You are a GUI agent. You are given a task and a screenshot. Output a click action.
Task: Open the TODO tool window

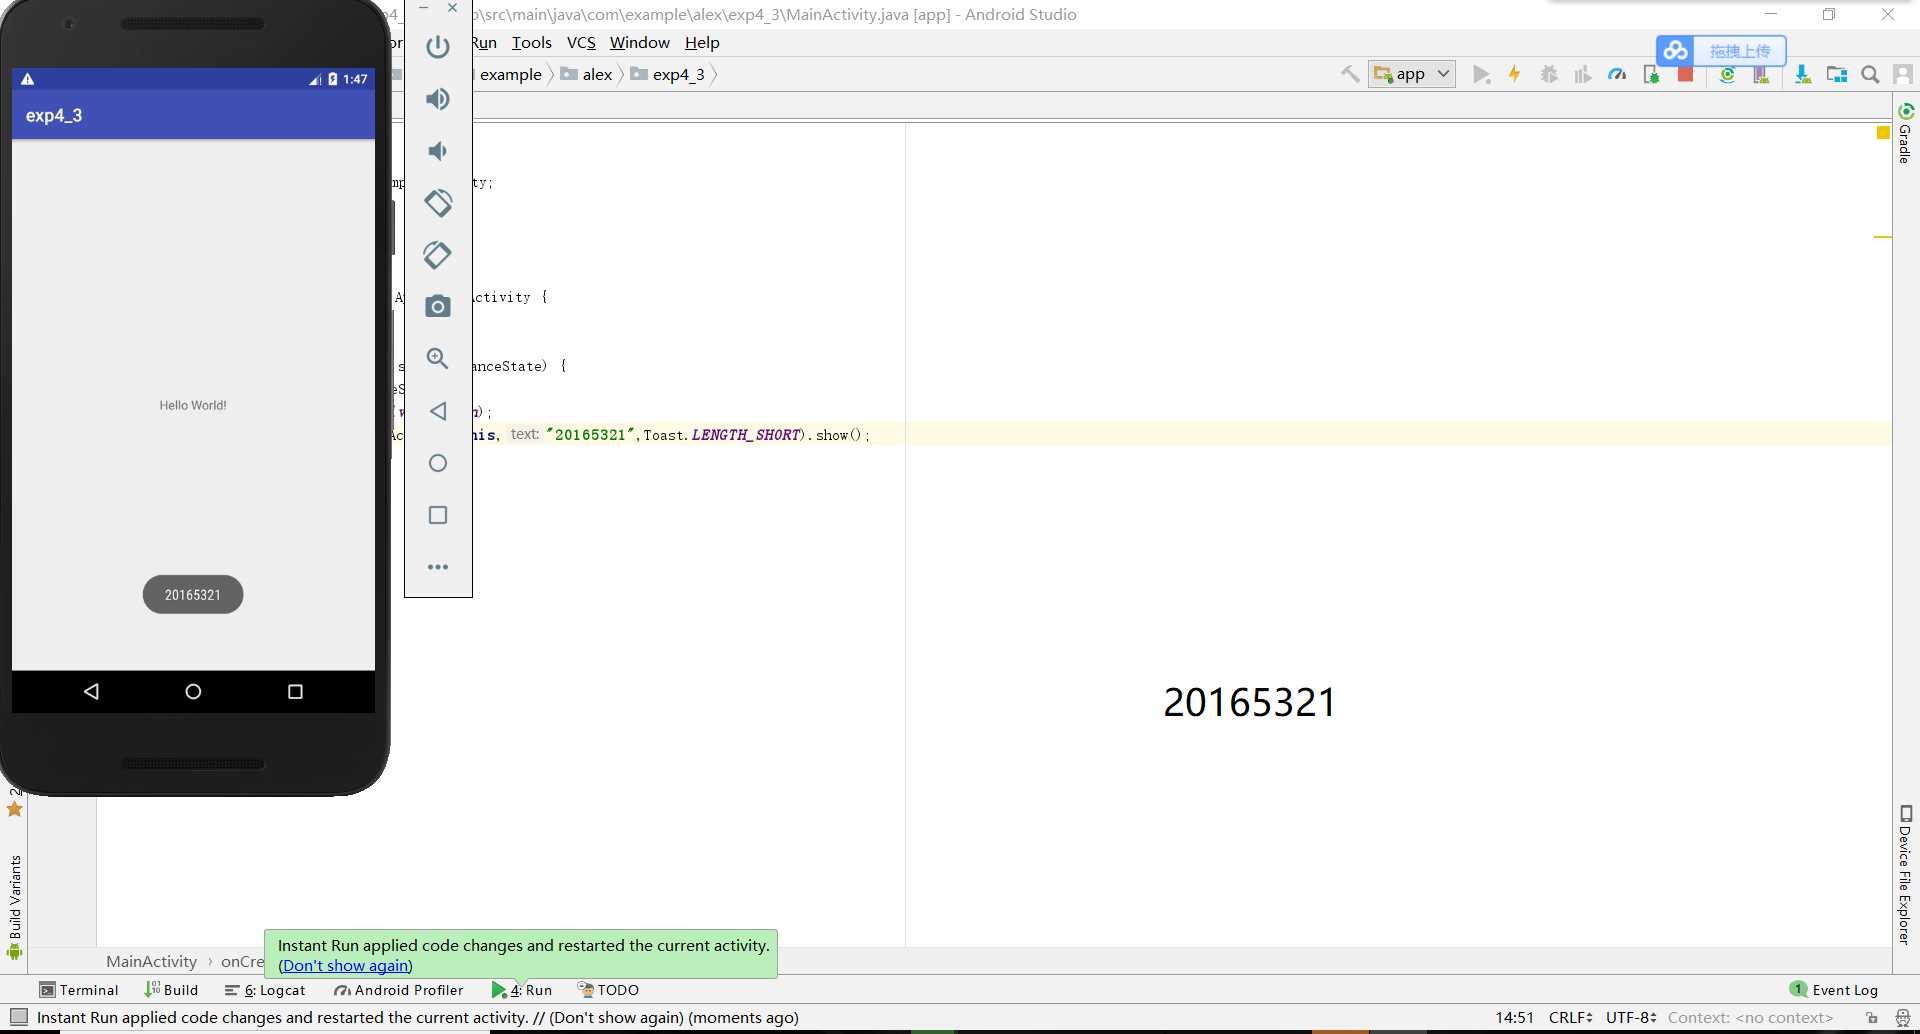tap(608, 990)
